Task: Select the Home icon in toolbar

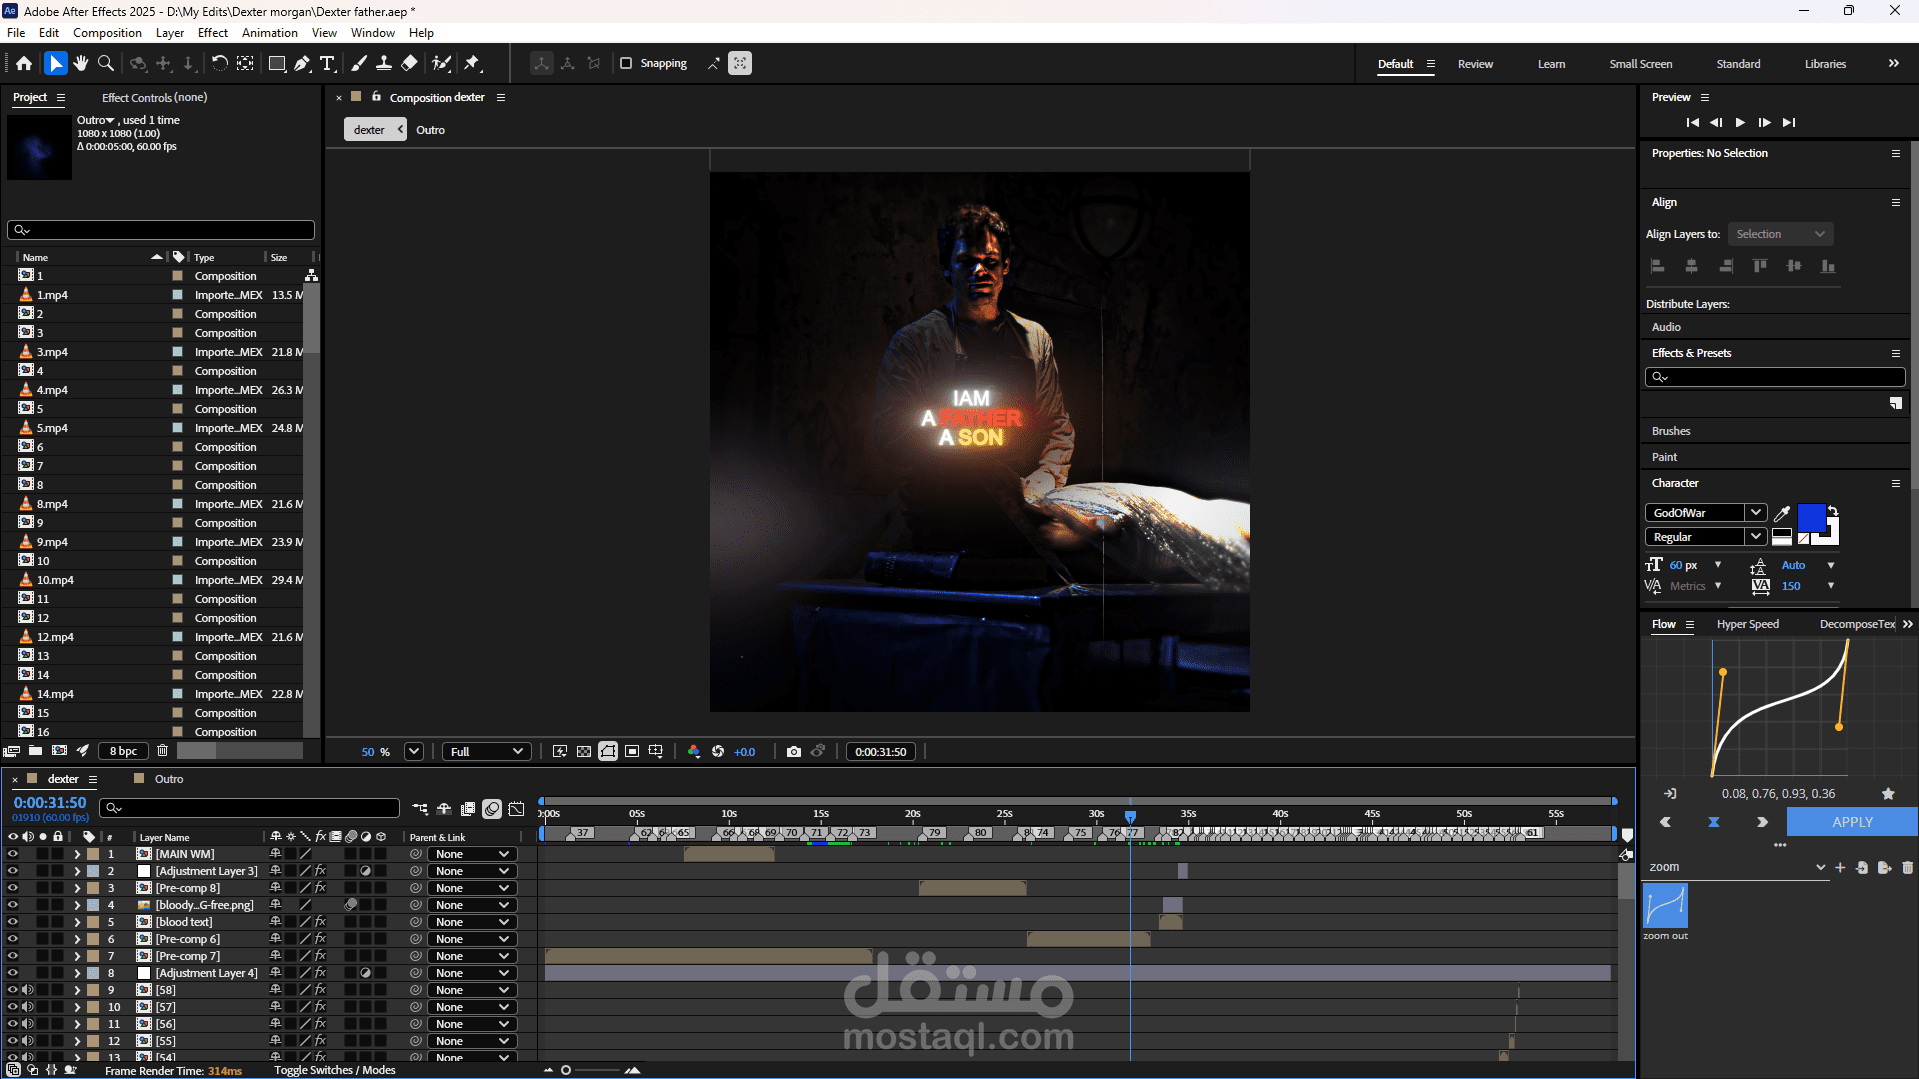Action: (24, 63)
